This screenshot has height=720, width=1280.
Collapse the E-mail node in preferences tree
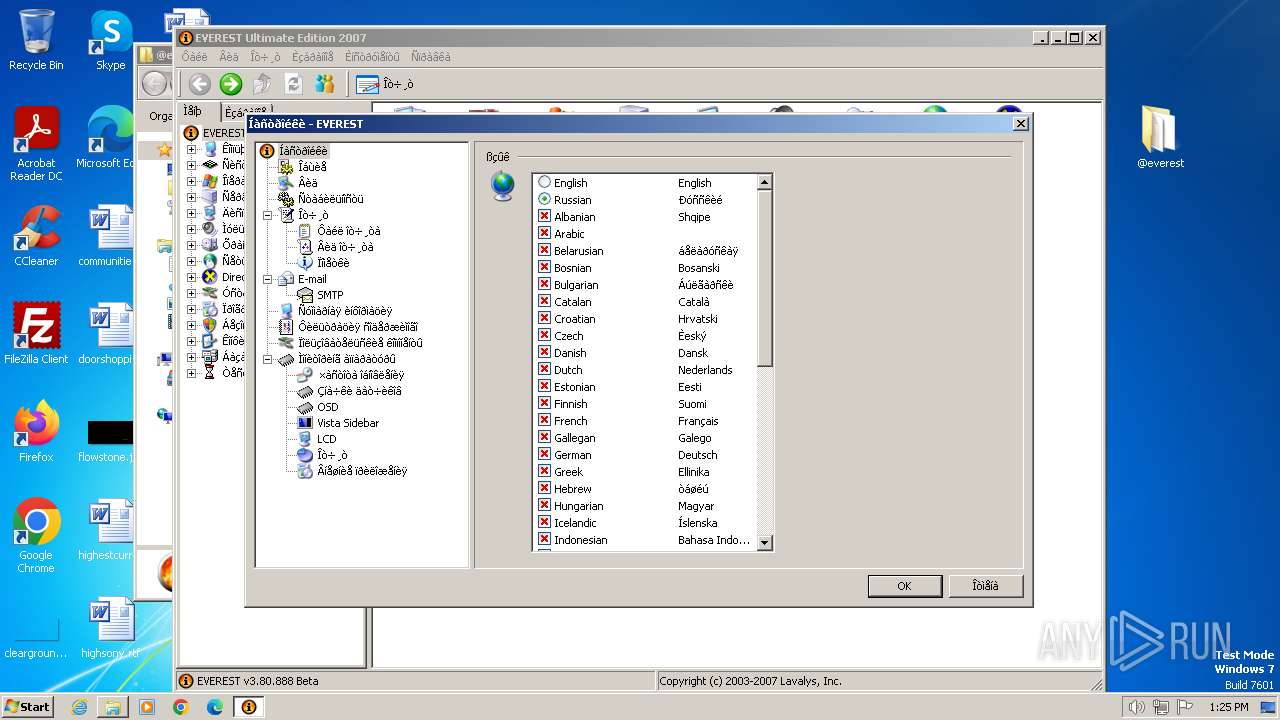pyautogui.click(x=268, y=279)
